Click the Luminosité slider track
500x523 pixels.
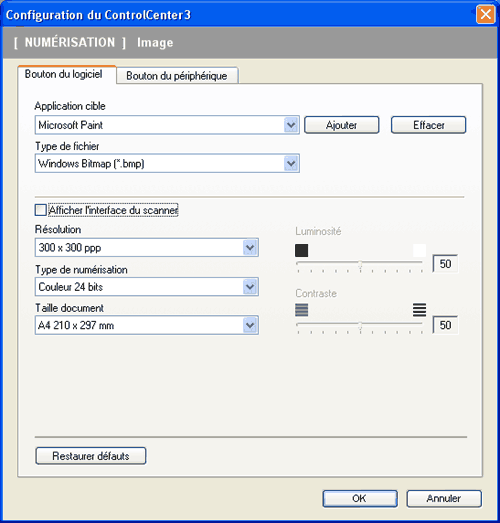tap(360, 263)
